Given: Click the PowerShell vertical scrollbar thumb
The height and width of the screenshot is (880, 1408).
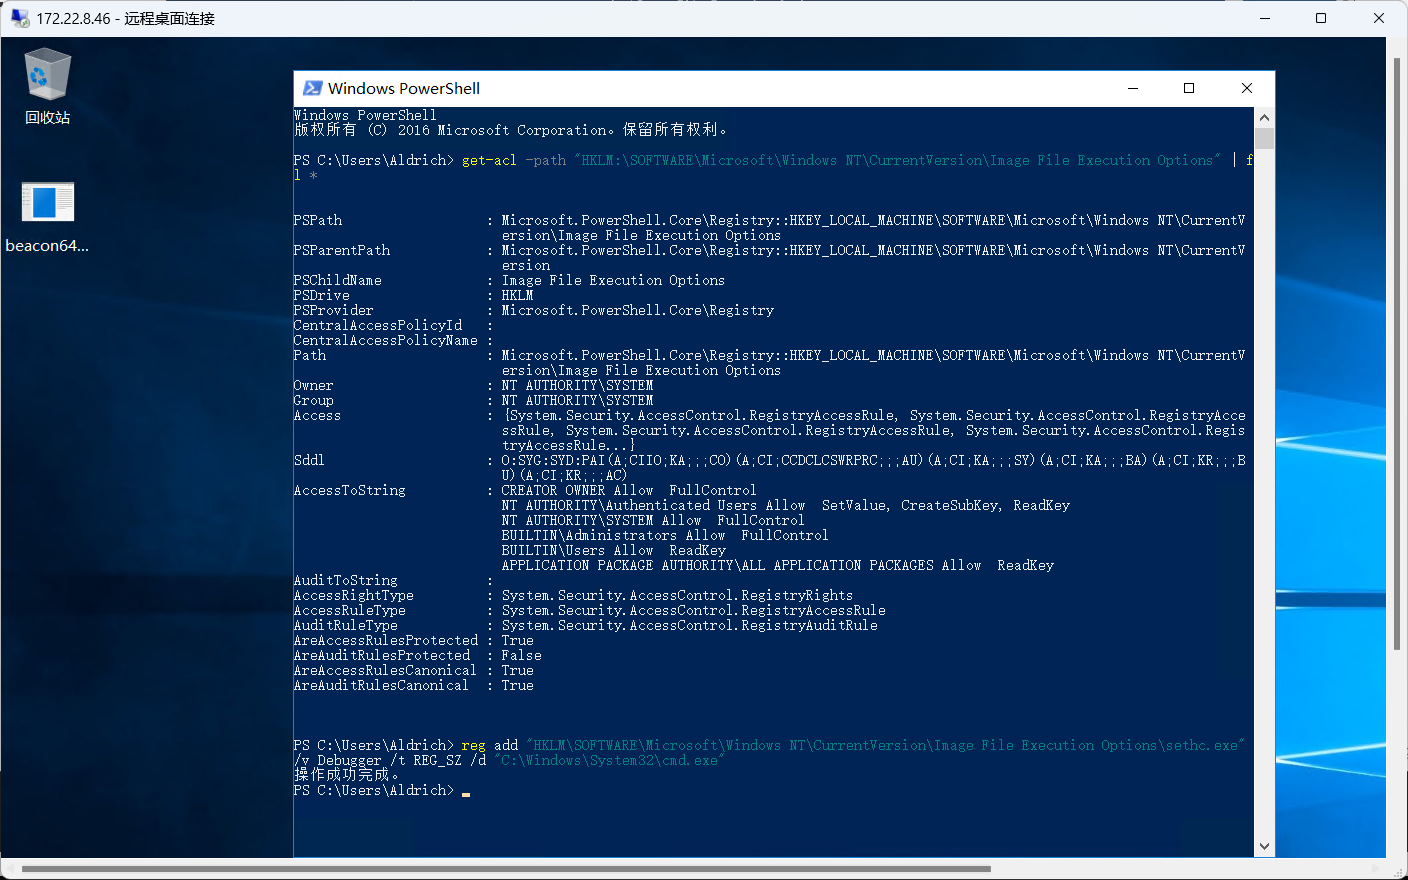Looking at the screenshot, I should click(1265, 138).
